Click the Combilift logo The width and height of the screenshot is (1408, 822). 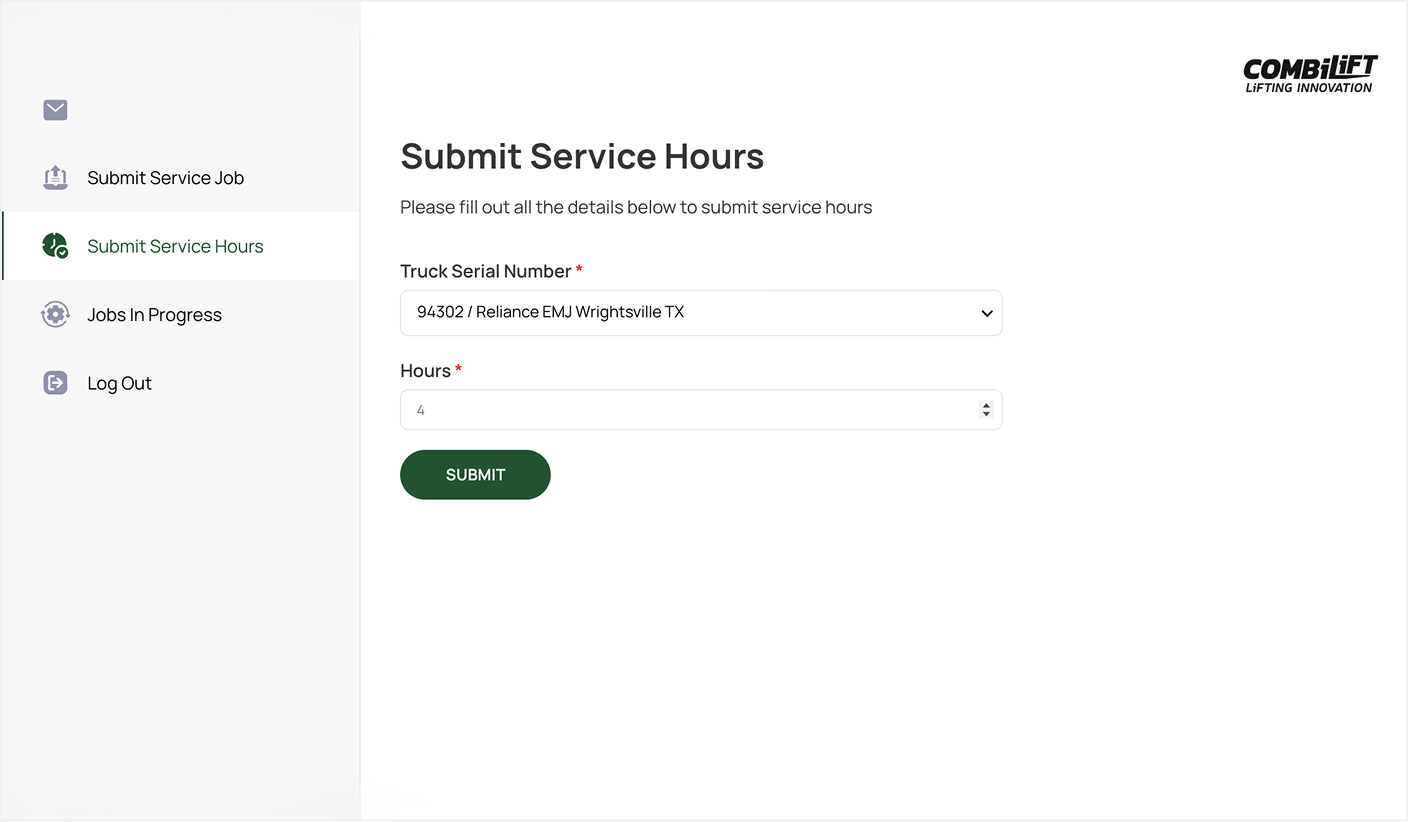coord(1309,75)
